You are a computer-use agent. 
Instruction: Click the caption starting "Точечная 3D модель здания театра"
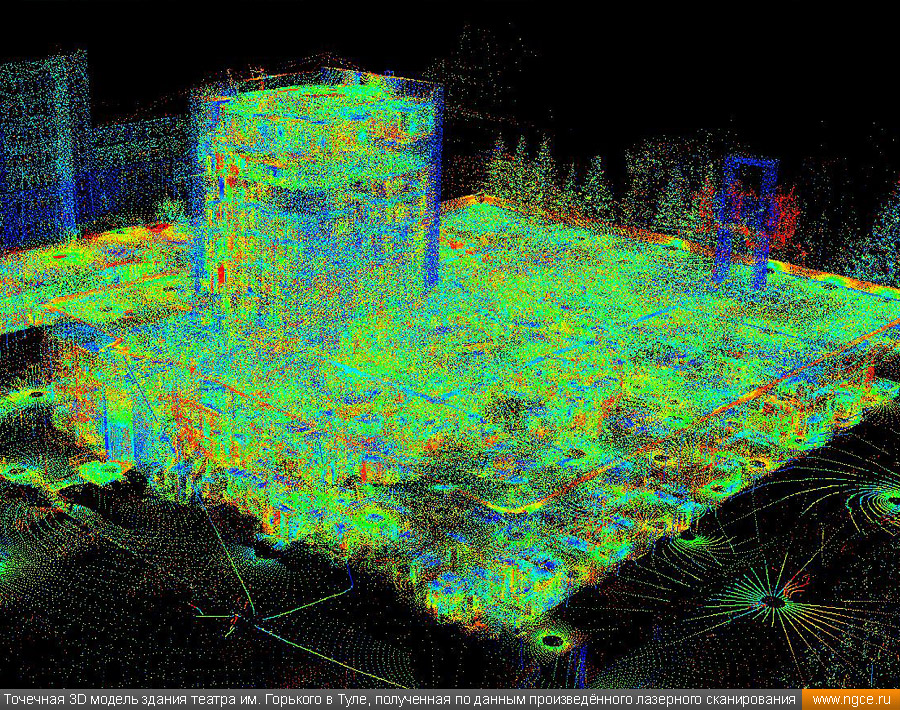(399, 700)
